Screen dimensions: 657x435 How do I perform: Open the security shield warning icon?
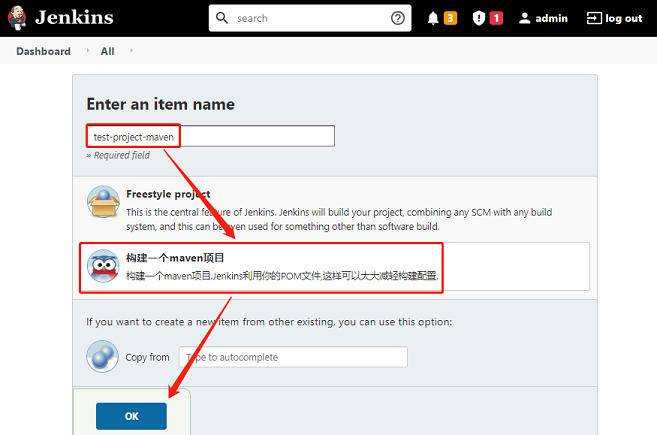click(478, 18)
